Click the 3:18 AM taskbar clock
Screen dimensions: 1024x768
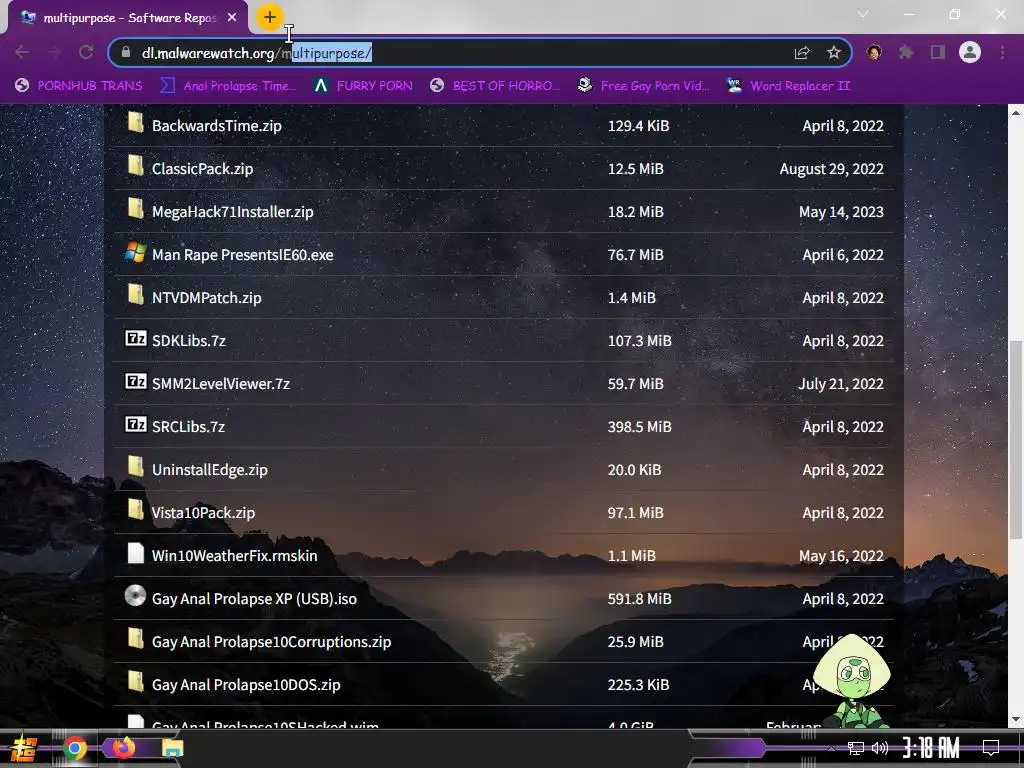click(931, 748)
